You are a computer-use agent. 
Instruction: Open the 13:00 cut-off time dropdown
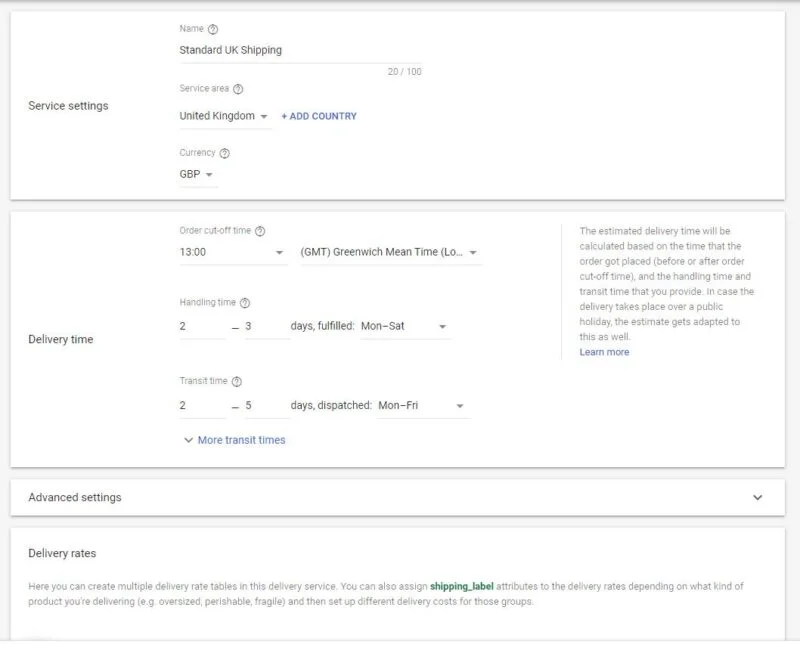pos(230,252)
